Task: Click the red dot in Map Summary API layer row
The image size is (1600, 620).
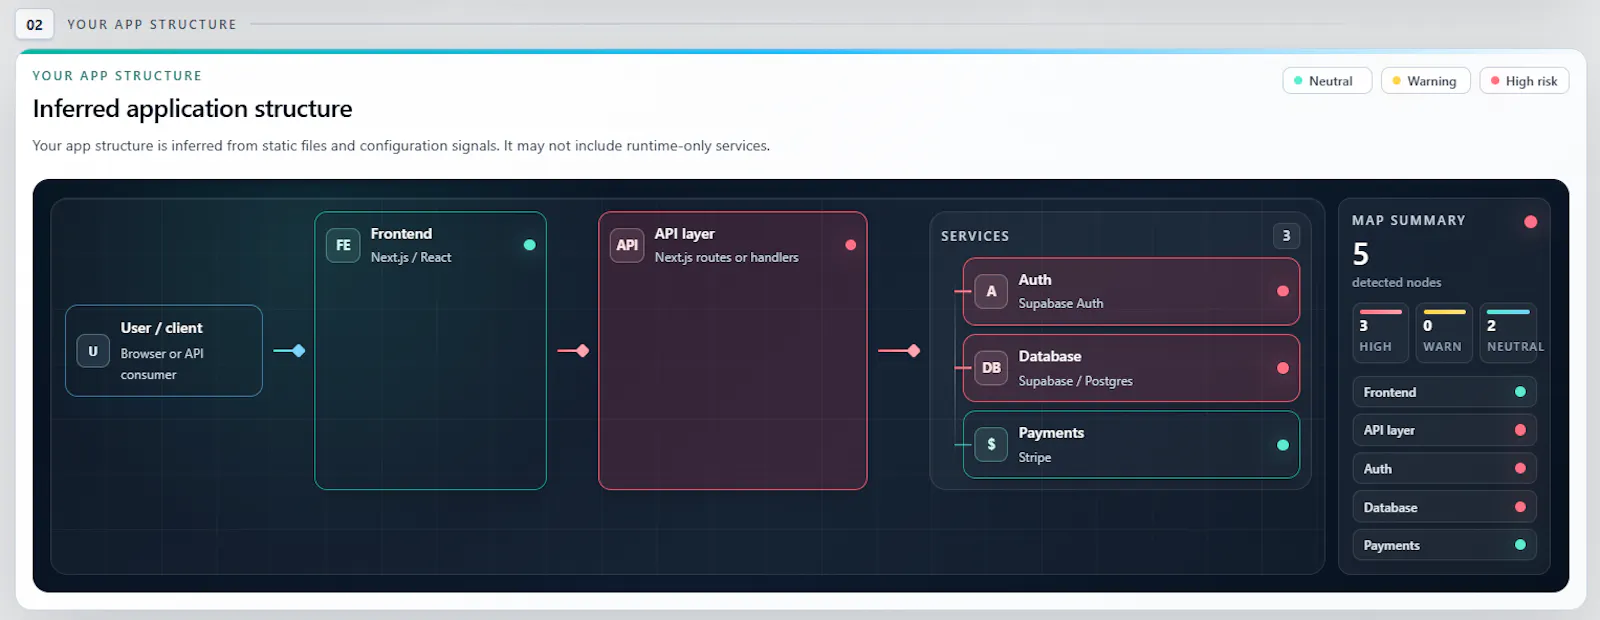Action: (x=1520, y=430)
